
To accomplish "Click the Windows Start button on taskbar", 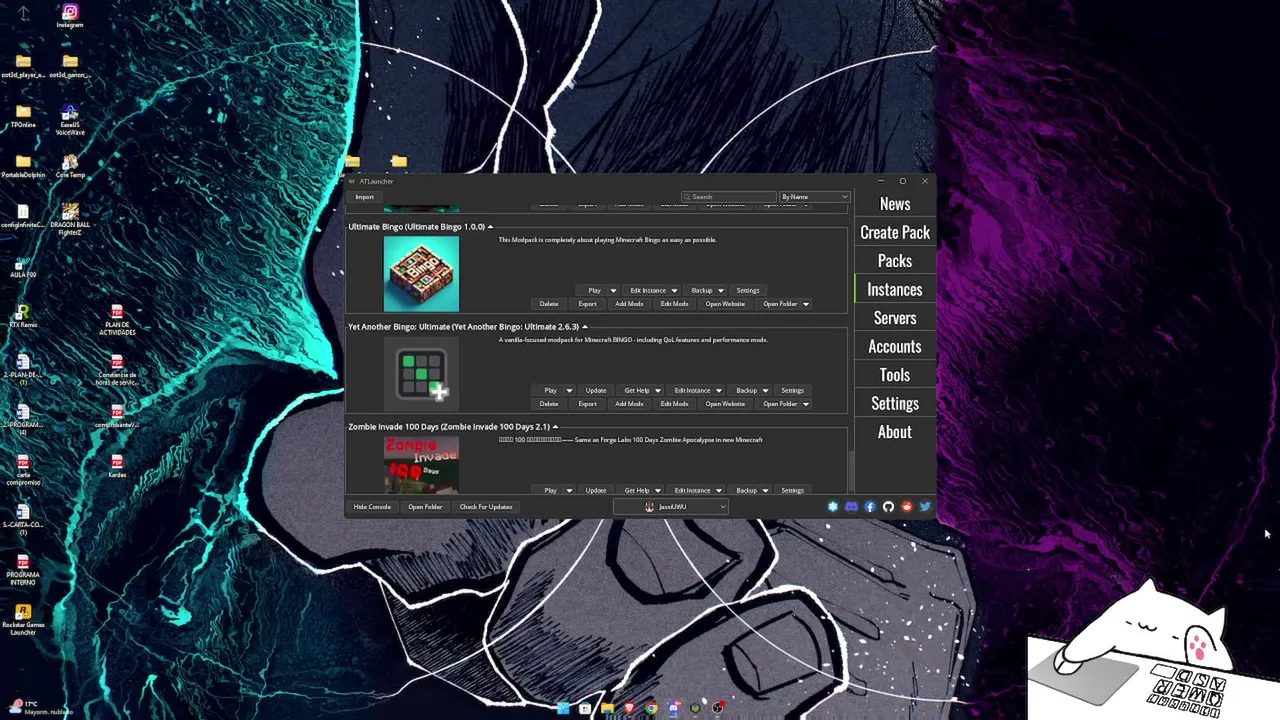I will coord(563,708).
